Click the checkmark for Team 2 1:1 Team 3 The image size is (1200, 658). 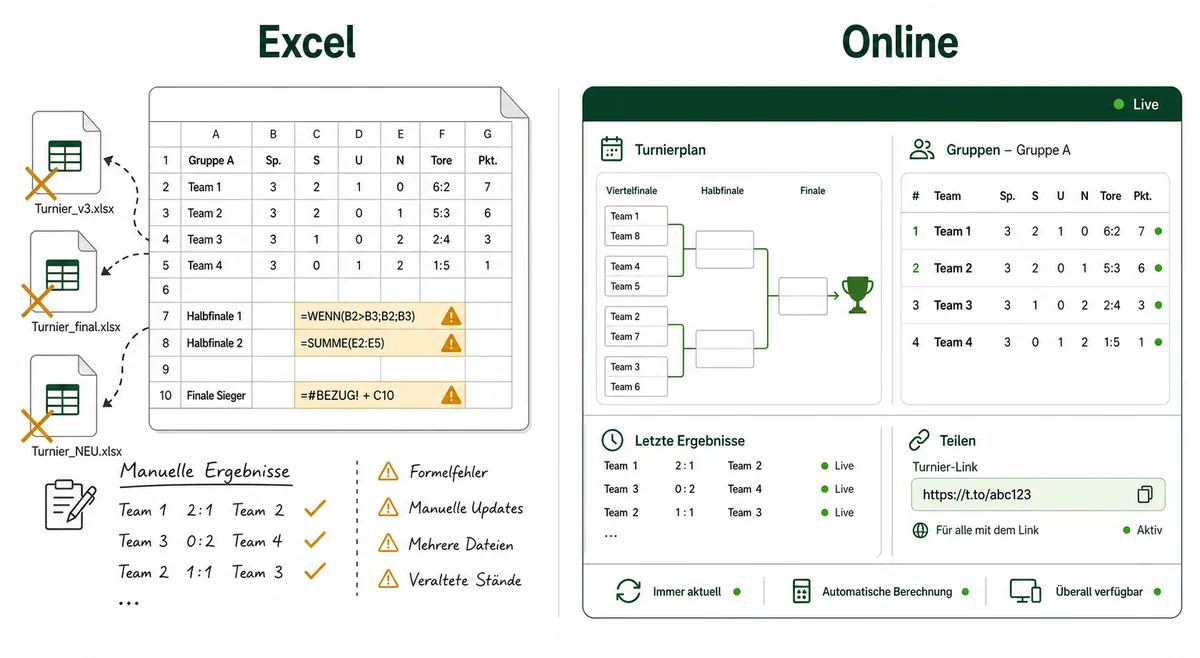[x=315, y=571]
